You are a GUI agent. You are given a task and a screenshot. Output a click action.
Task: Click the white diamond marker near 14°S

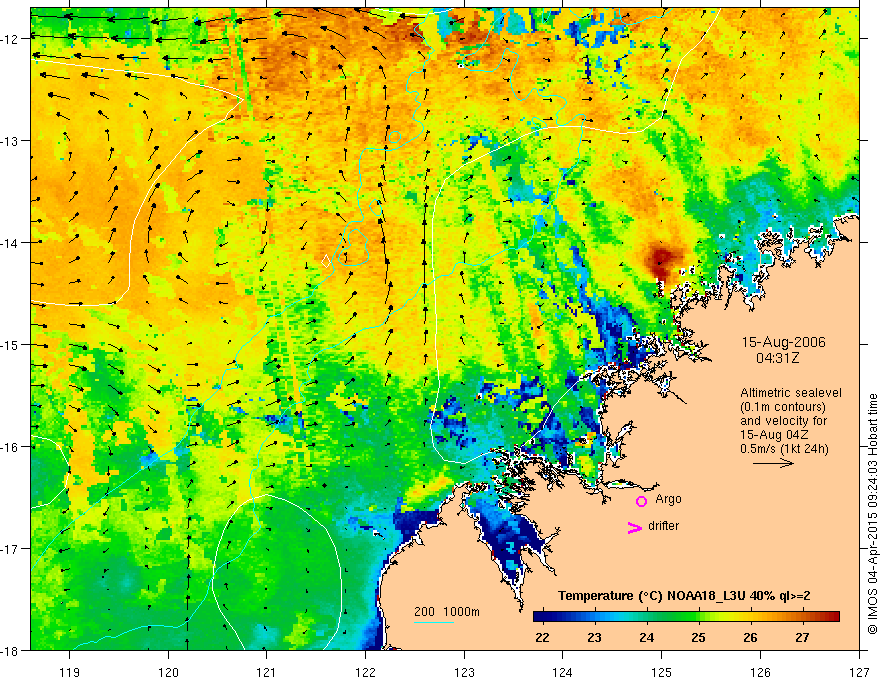[326, 261]
